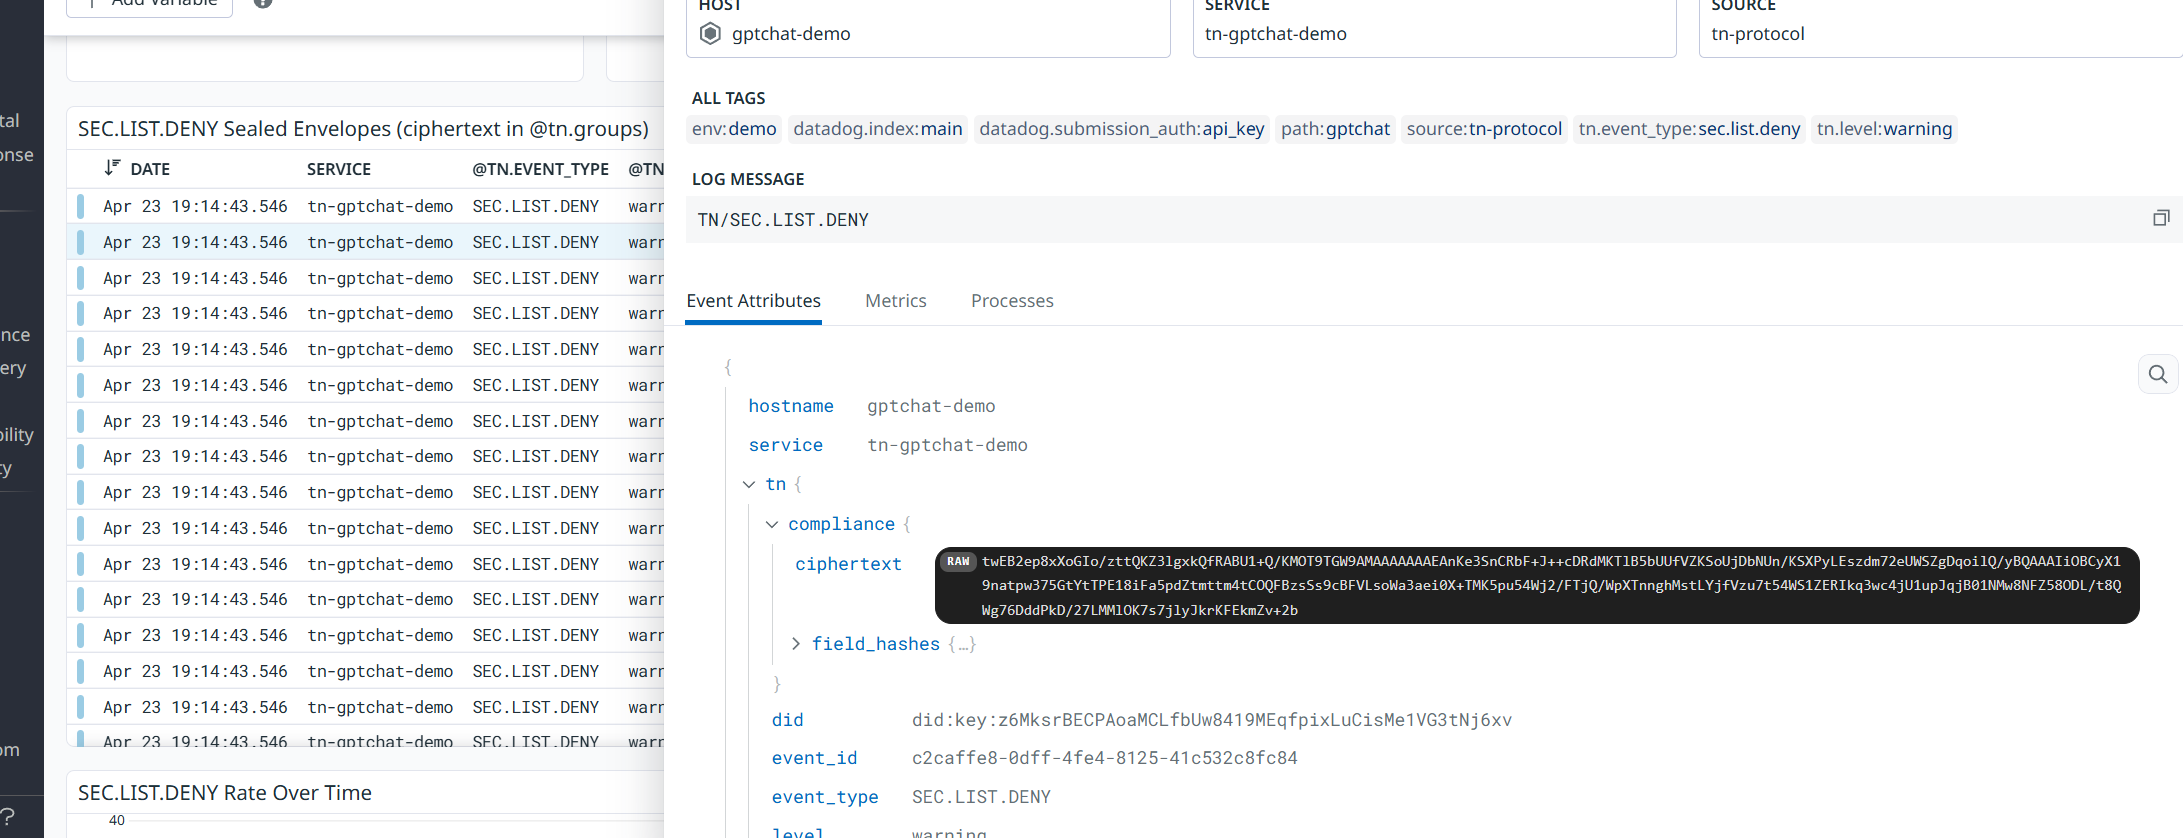This screenshot has width=2183, height=838.
Task: Click the event_id value c2caffe8-0dff-4fe4
Action: click(x=1105, y=758)
